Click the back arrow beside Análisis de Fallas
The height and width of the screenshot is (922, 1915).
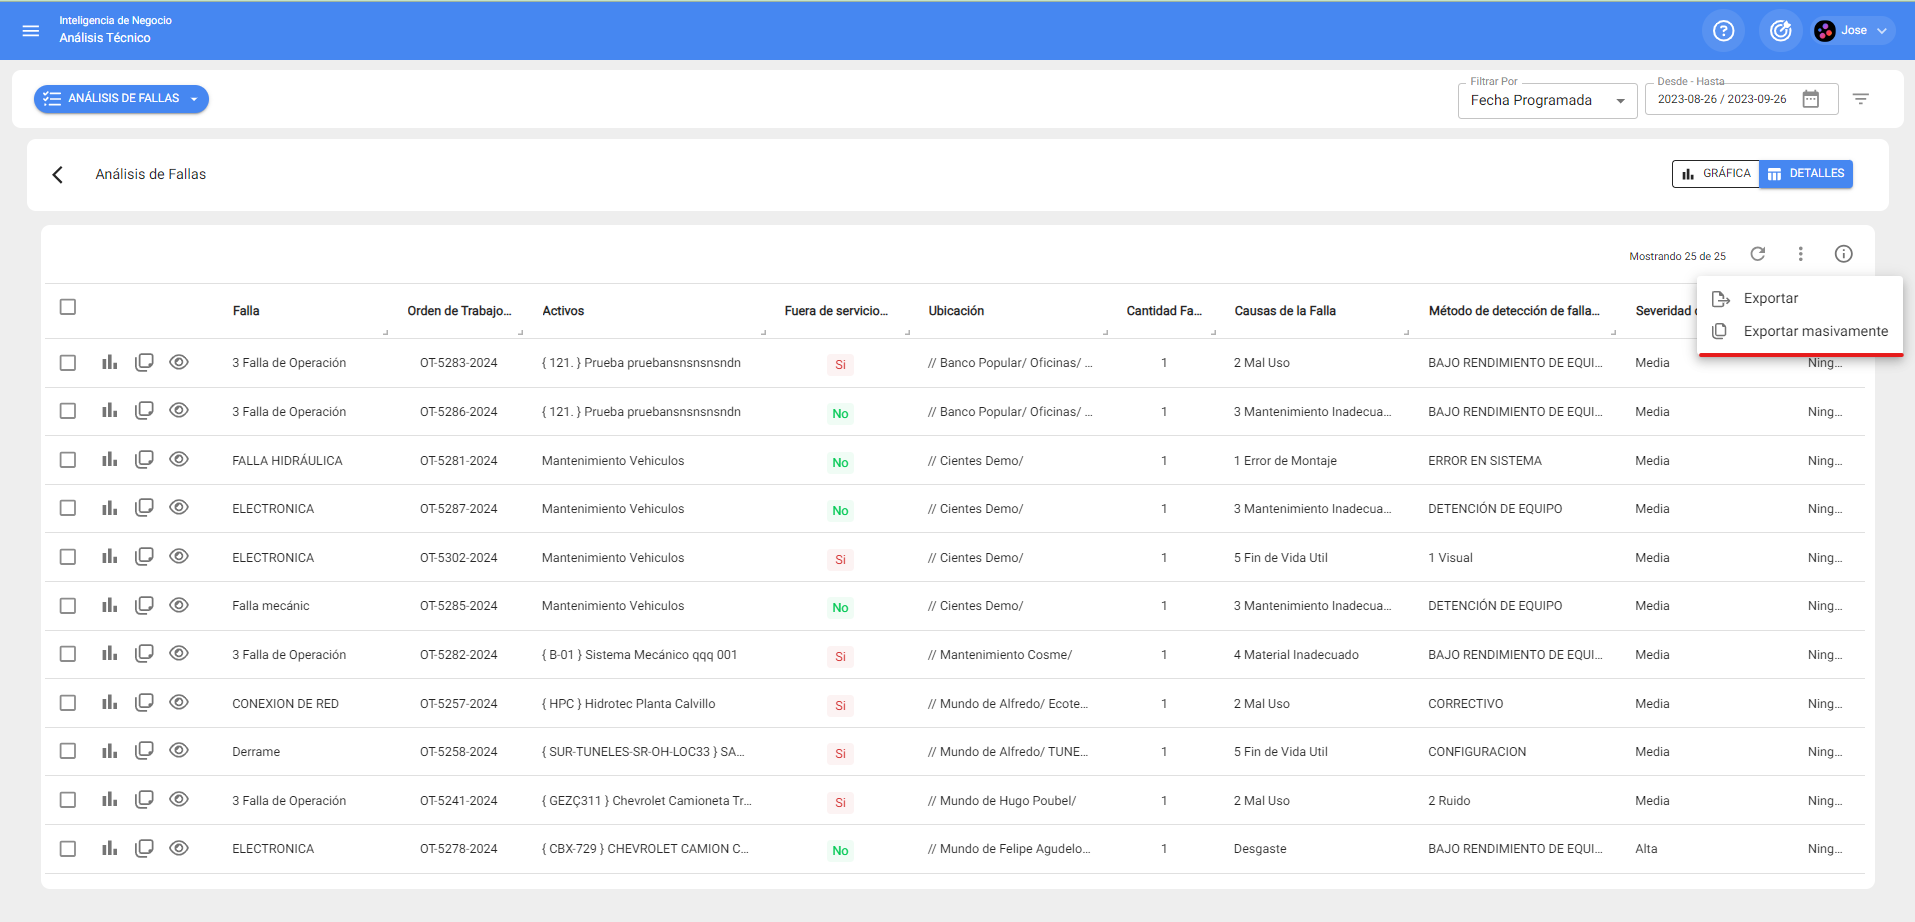pyautogui.click(x=58, y=175)
